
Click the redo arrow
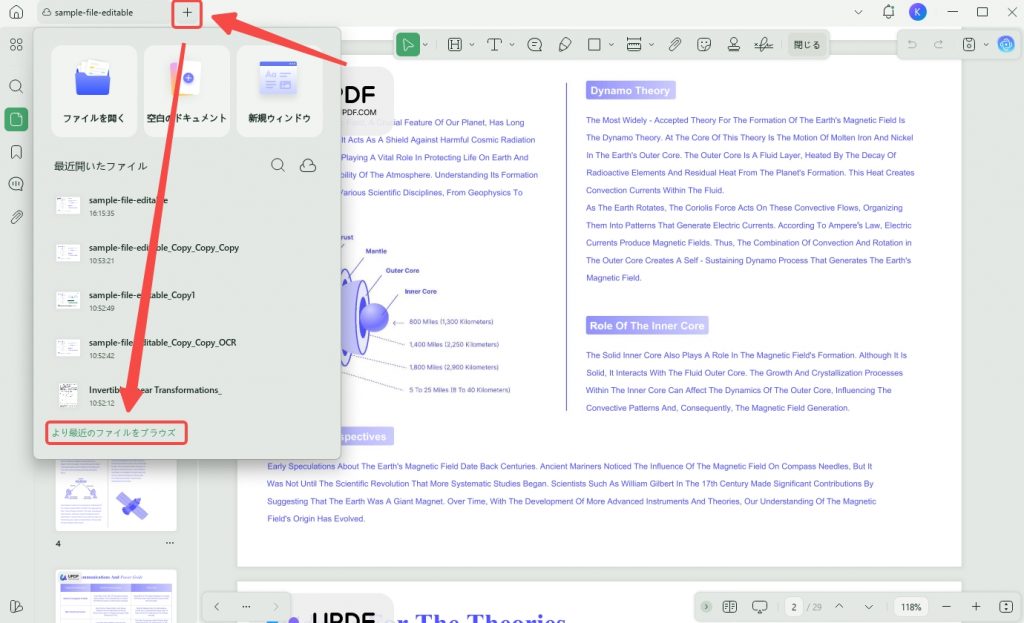pyautogui.click(x=938, y=44)
